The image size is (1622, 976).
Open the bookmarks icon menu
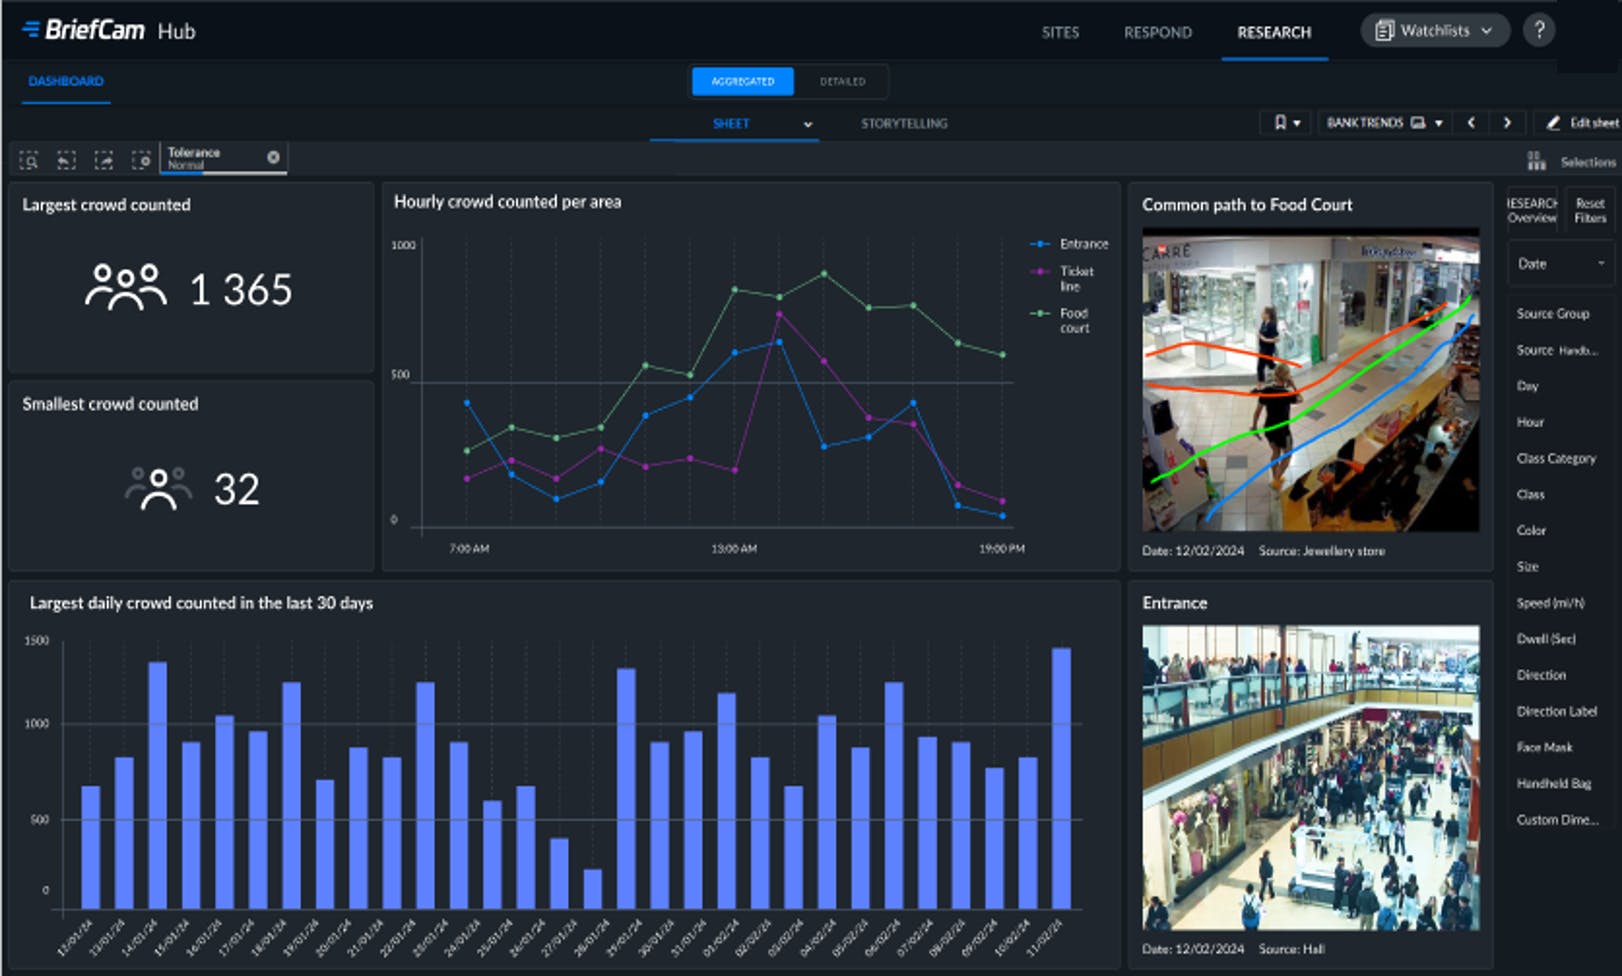click(x=1286, y=123)
